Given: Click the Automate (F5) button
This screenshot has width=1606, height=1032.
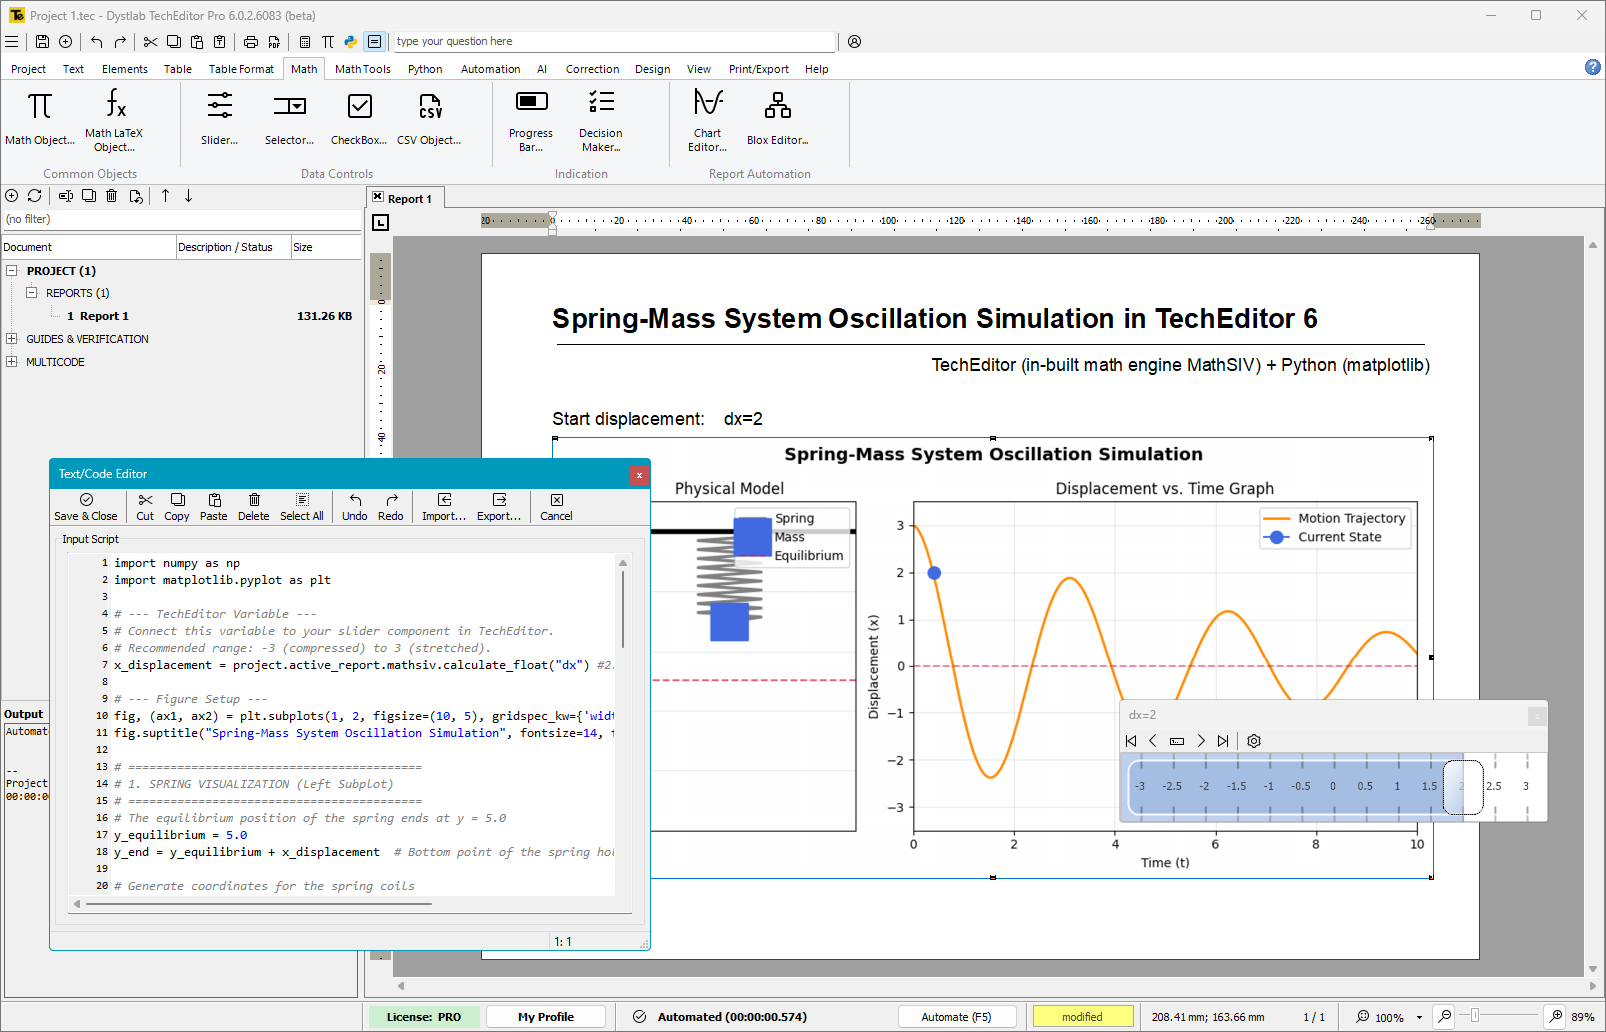Looking at the screenshot, I should point(957,1017).
